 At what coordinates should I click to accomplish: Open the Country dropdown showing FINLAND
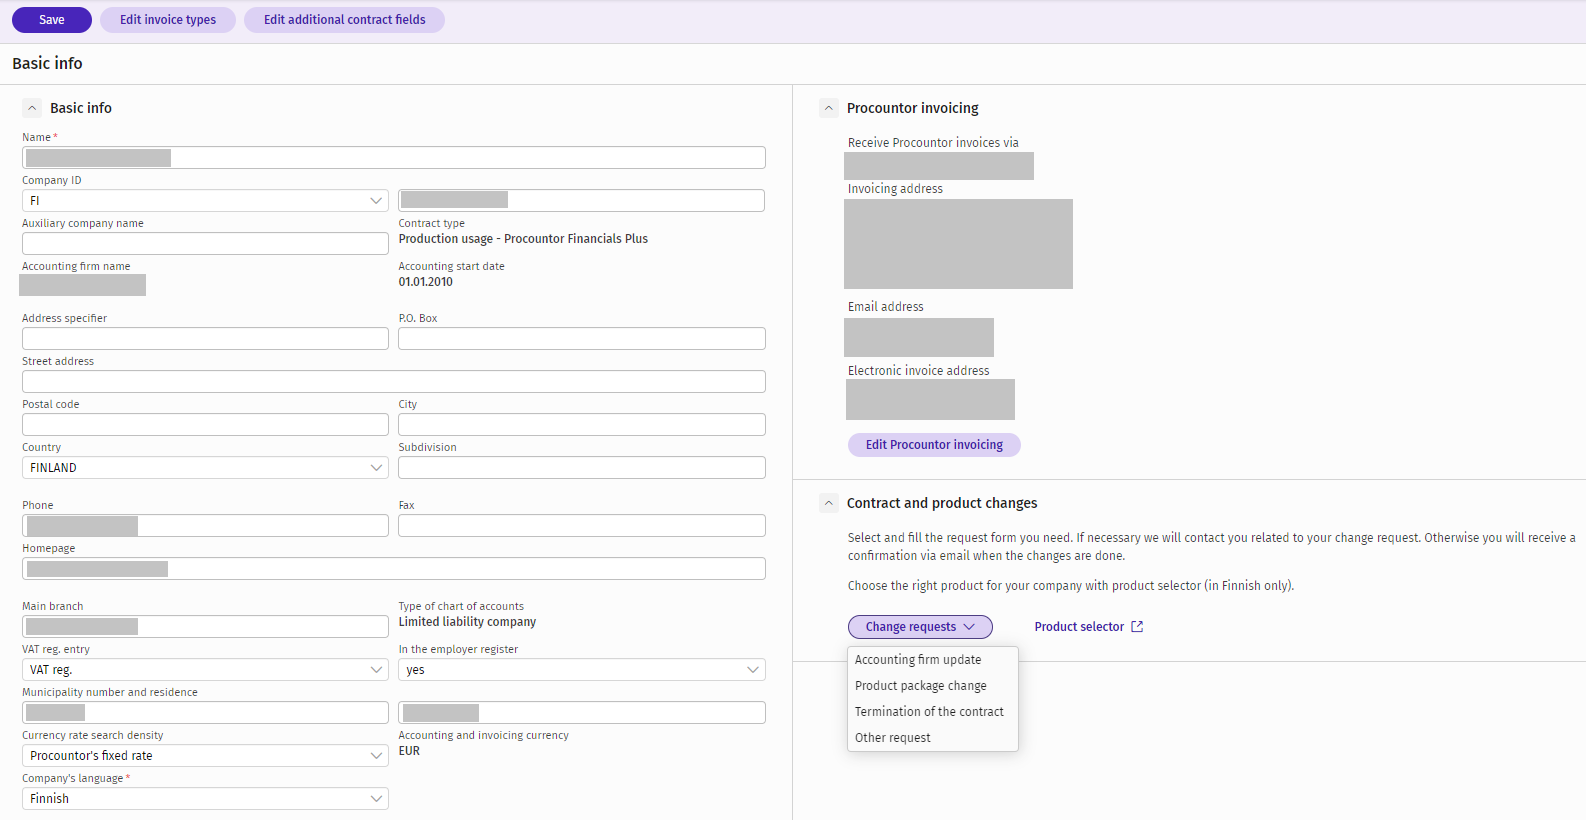205,468
